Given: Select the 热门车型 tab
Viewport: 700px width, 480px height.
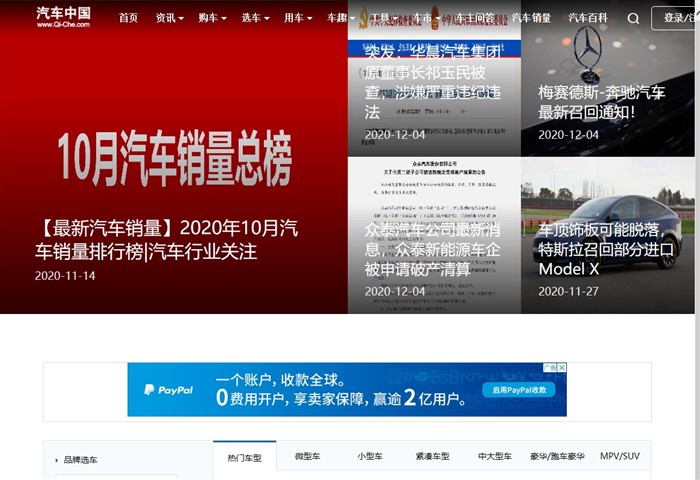Looking at the screenshot, I should pos(245,458).
